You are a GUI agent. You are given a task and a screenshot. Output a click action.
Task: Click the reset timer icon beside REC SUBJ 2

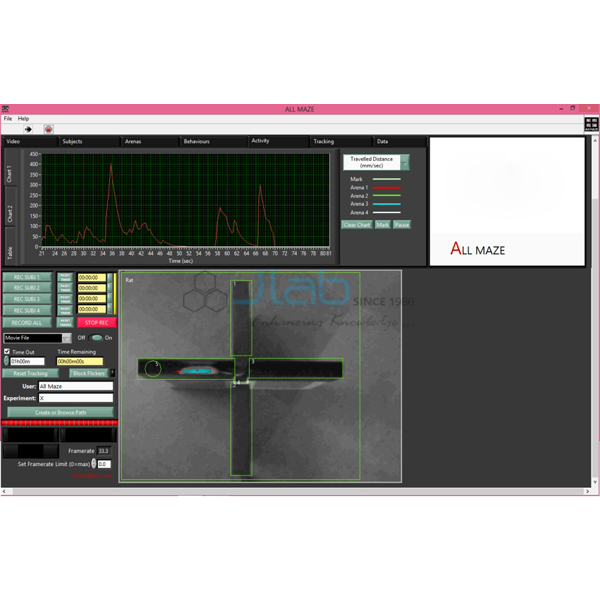coord(65,288)
